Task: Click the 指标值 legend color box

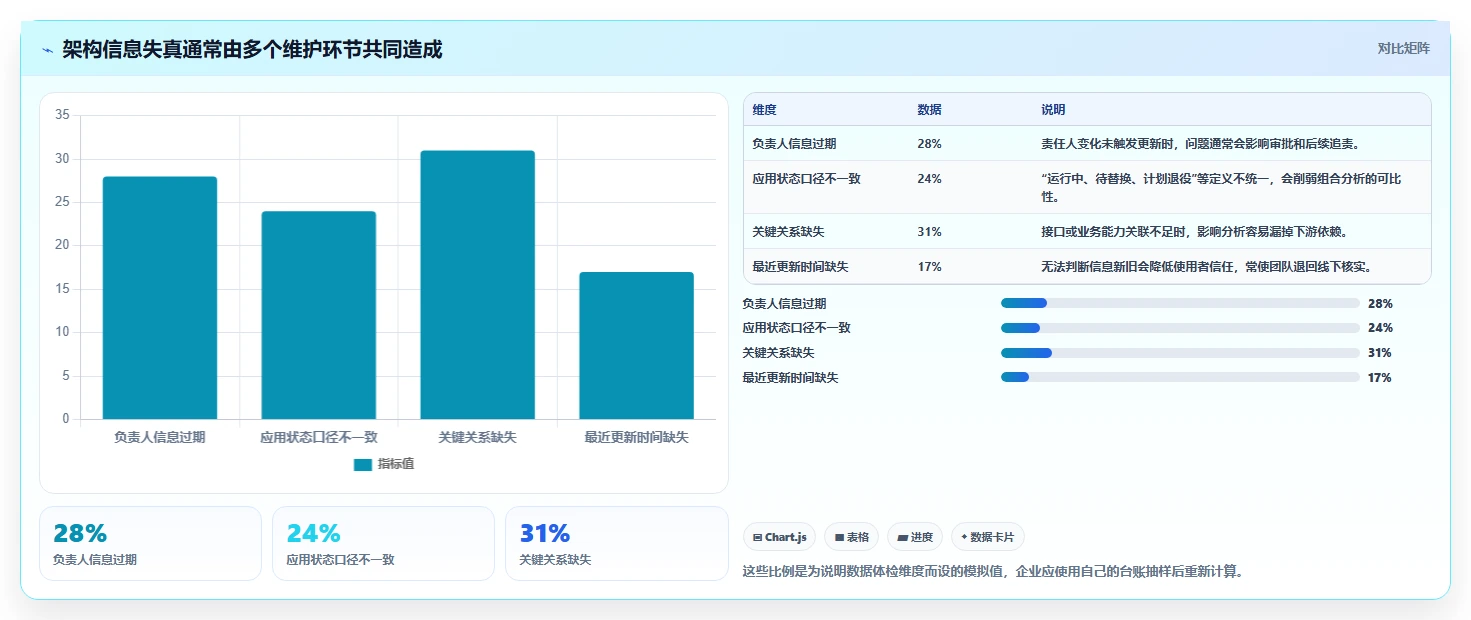Action: [363, 465]
